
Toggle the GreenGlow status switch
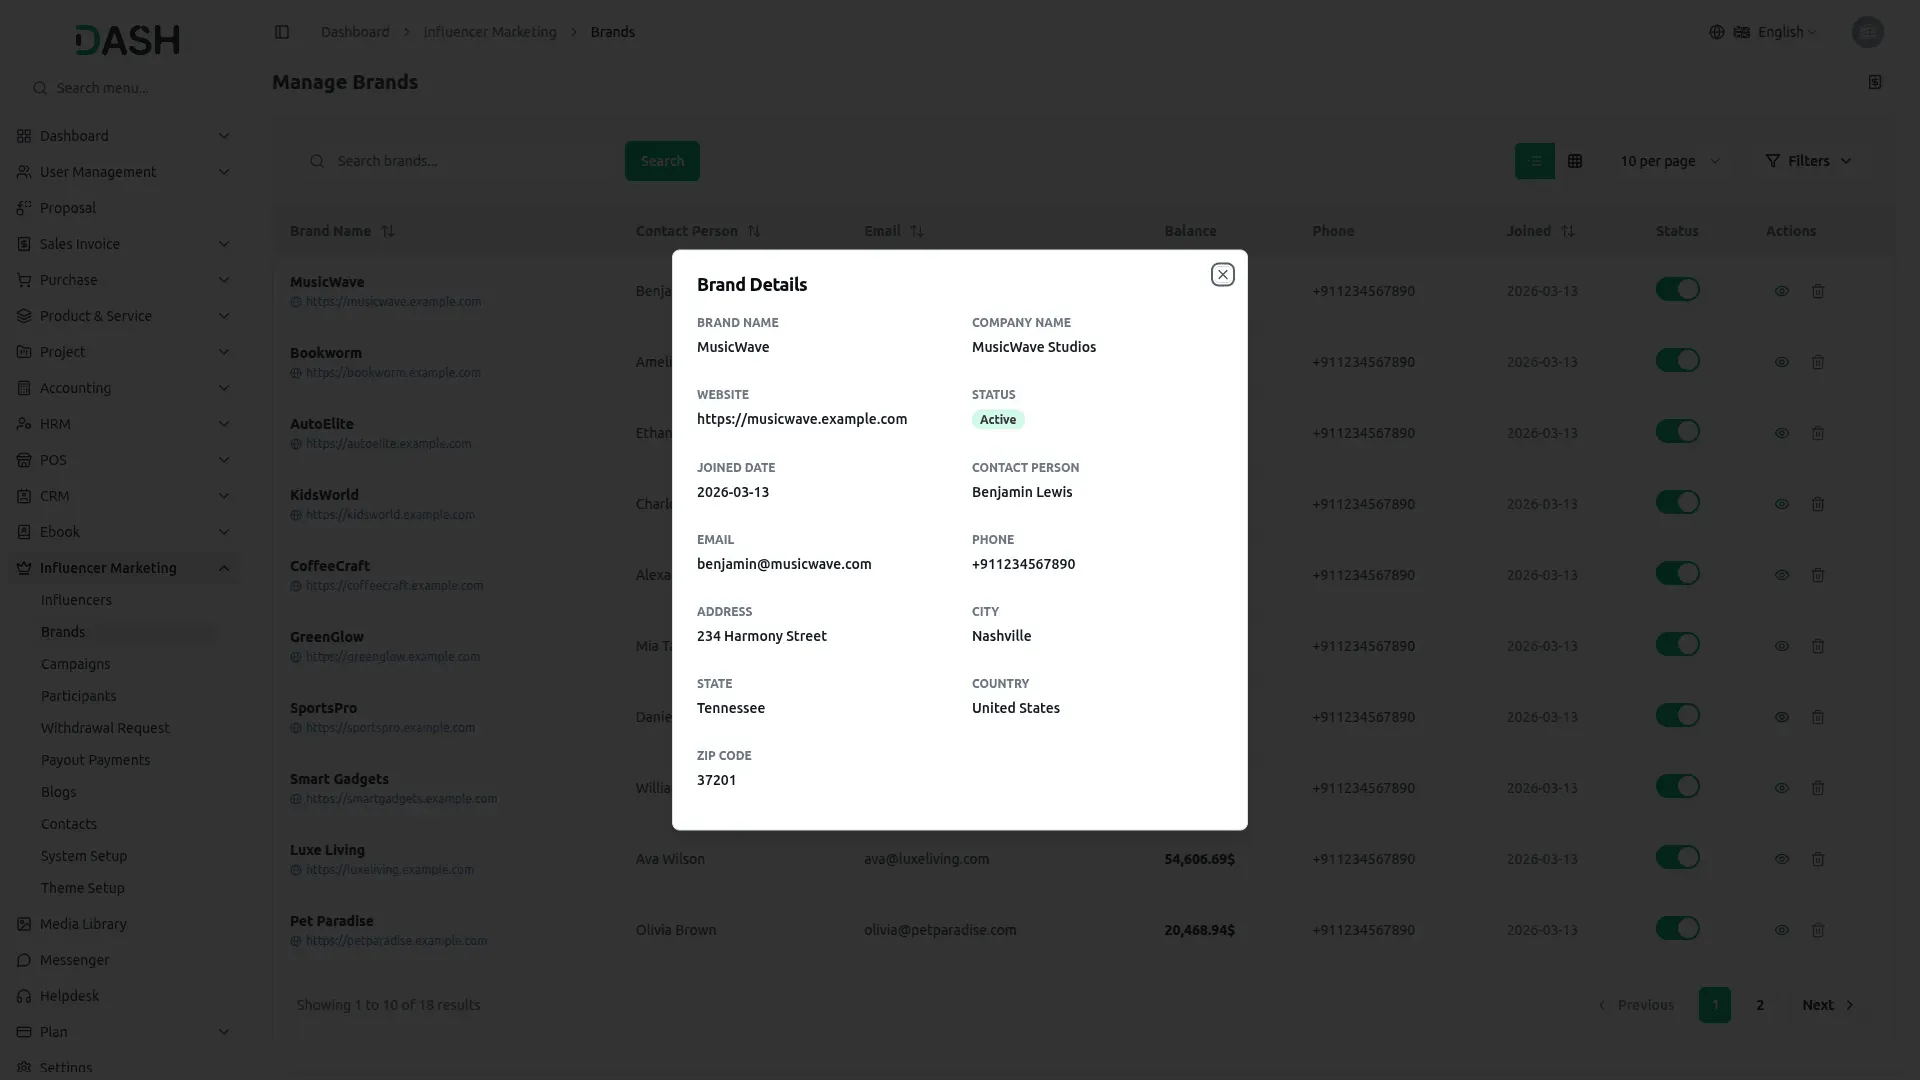(x=1677, y=645)
